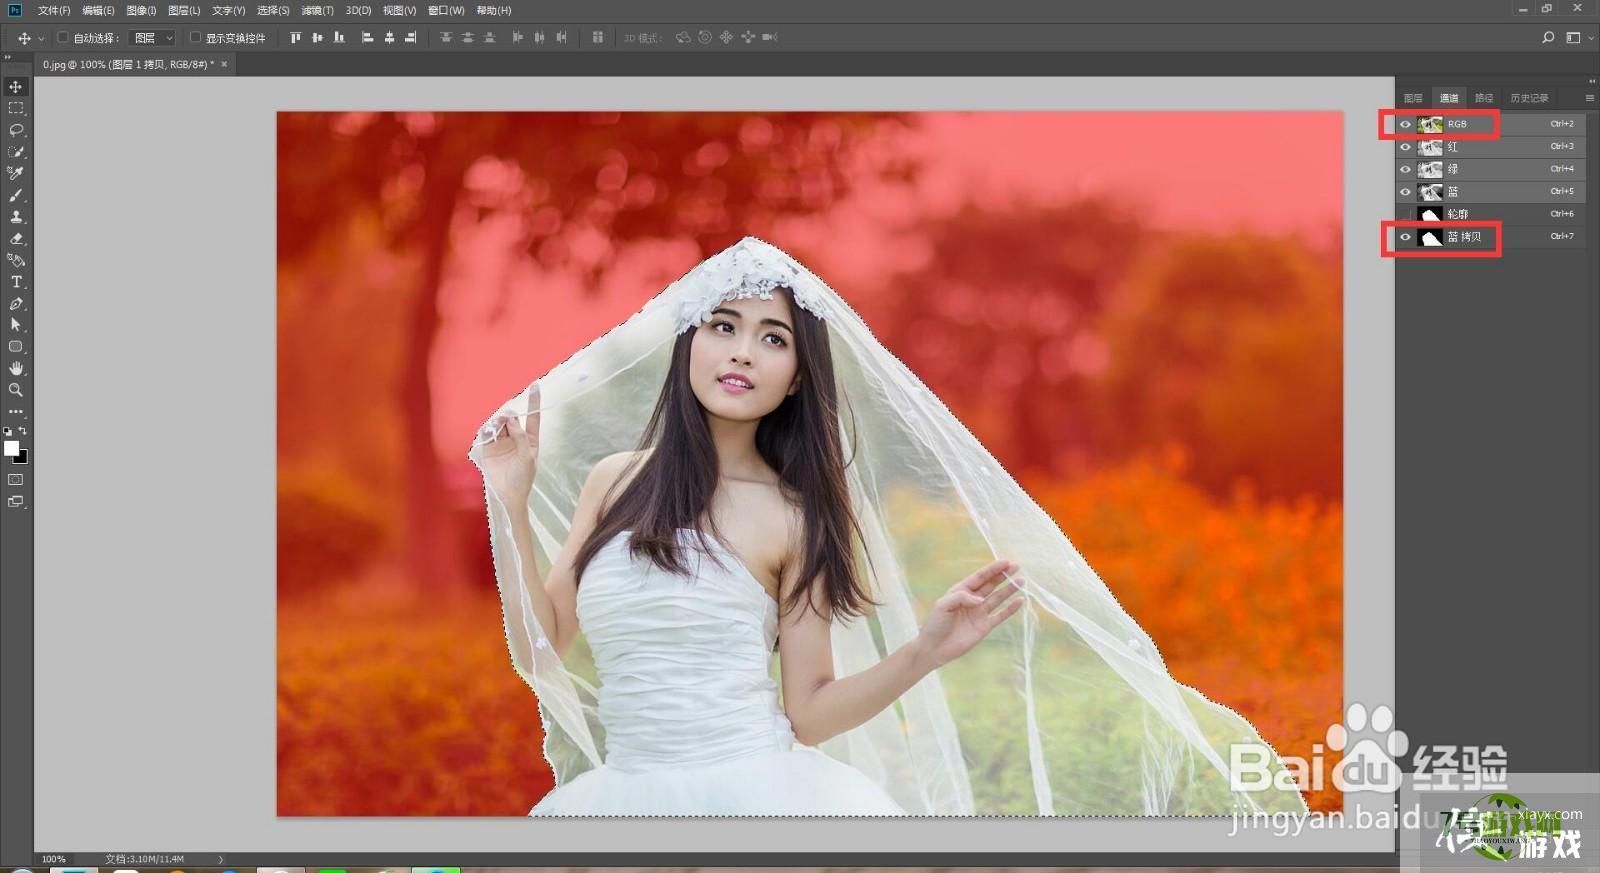This screenshot has height=873, width=1600.
Task: Select the RGB composite channel thumbnail
Action: click(1430, 124)
